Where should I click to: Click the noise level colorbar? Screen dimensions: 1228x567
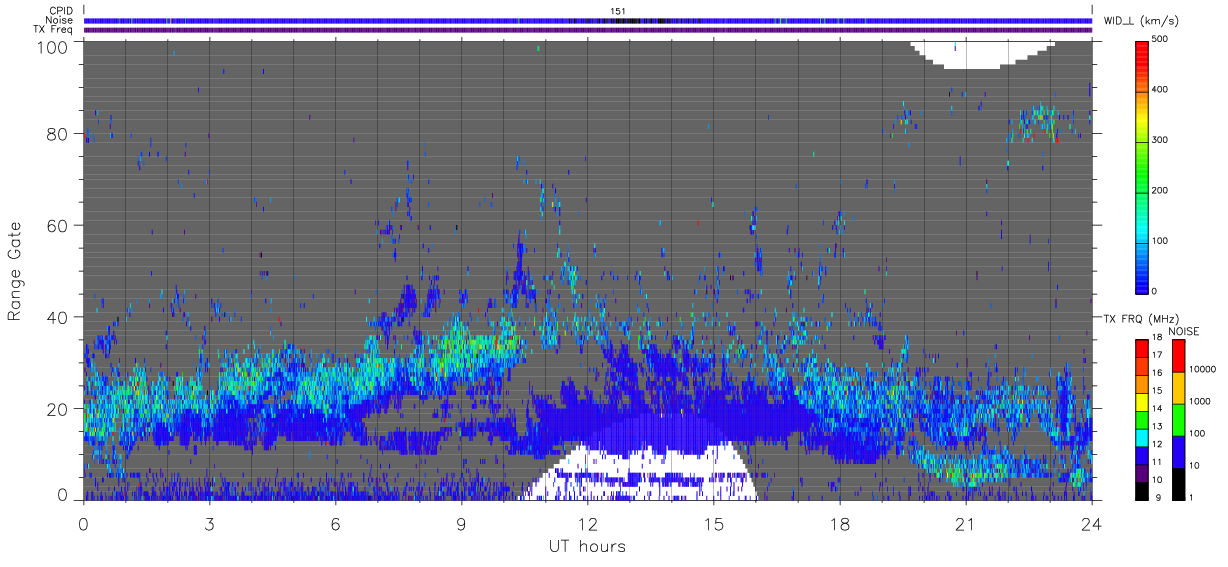pos(1178,419)
